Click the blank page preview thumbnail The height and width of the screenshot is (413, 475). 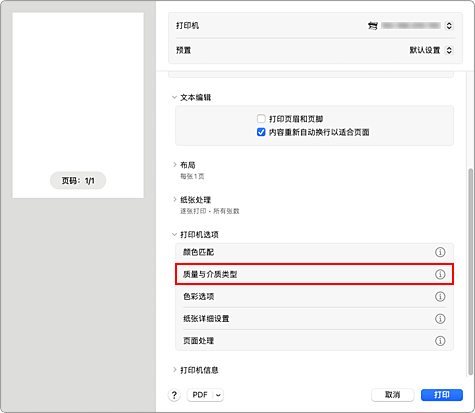(x=78, y=105)
